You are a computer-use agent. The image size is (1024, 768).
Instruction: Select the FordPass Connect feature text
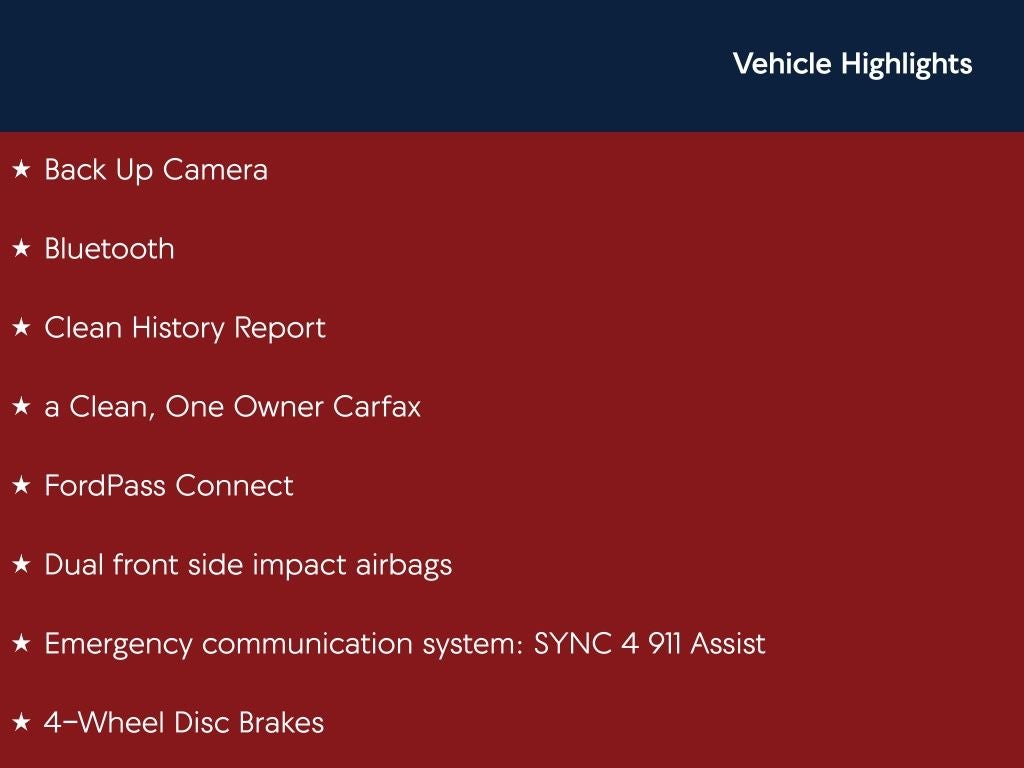tap(169, 486)
